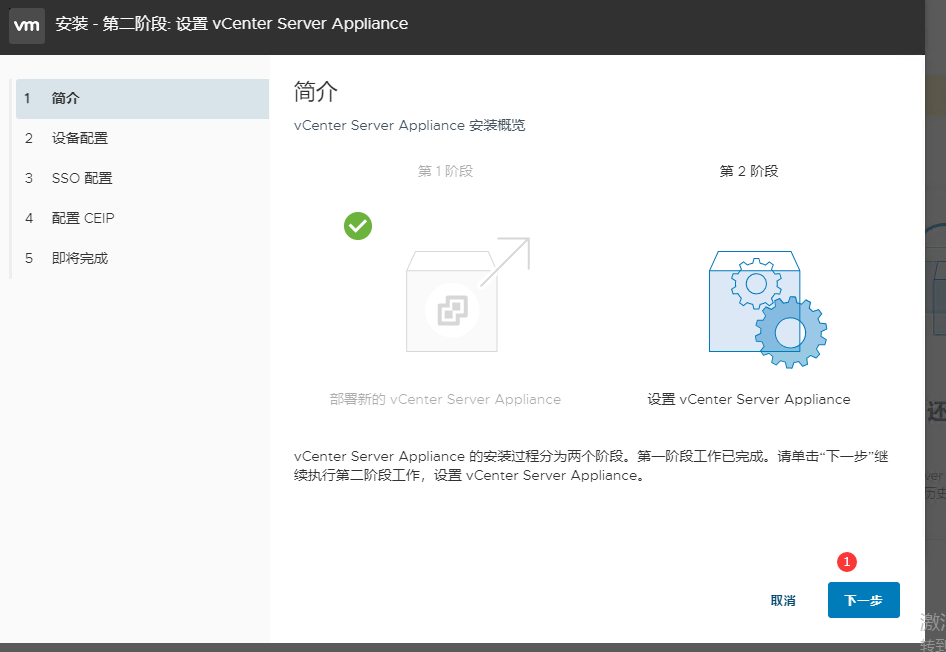
Task: Click the diagonal arrow on stage 1 graphic
Action: tap(508, 260)
